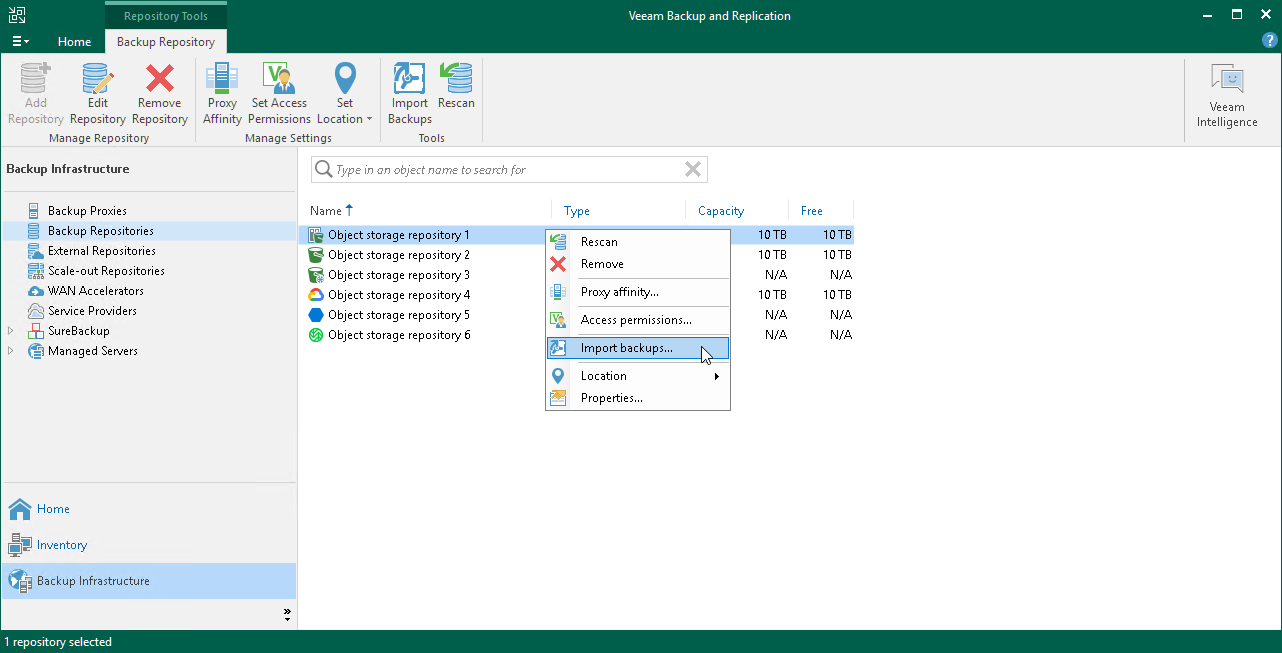The width and height of the screenshot is (1282, 653).
Task: Click the green icon of repository 6
Action: click(x=315, y=335)
